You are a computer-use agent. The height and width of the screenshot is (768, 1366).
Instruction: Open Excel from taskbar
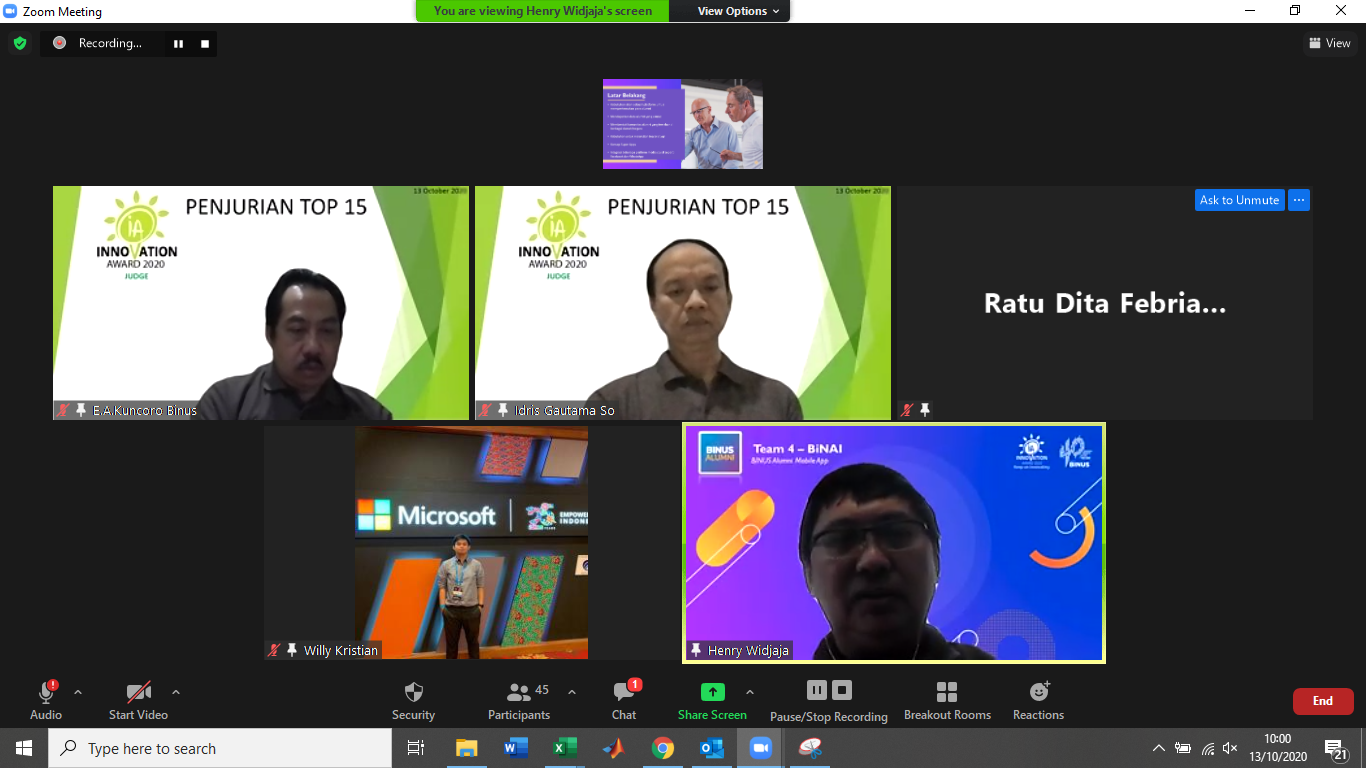pos(565,748)
